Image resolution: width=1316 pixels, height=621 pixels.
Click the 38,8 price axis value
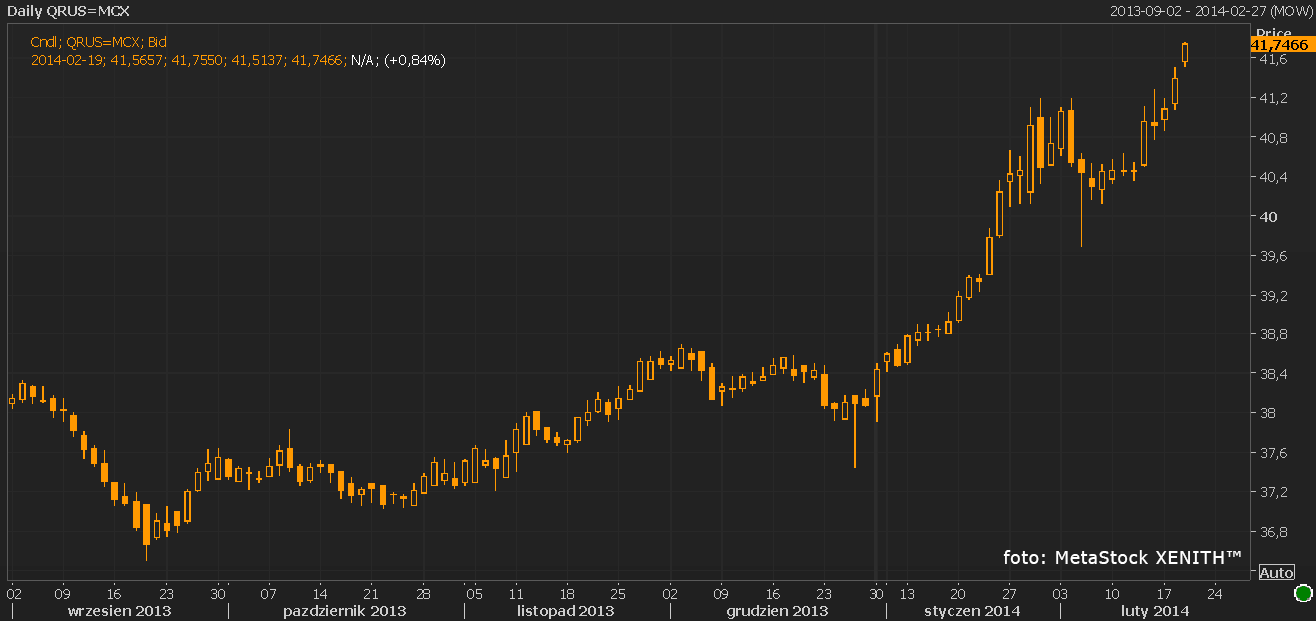point(1272,335)
